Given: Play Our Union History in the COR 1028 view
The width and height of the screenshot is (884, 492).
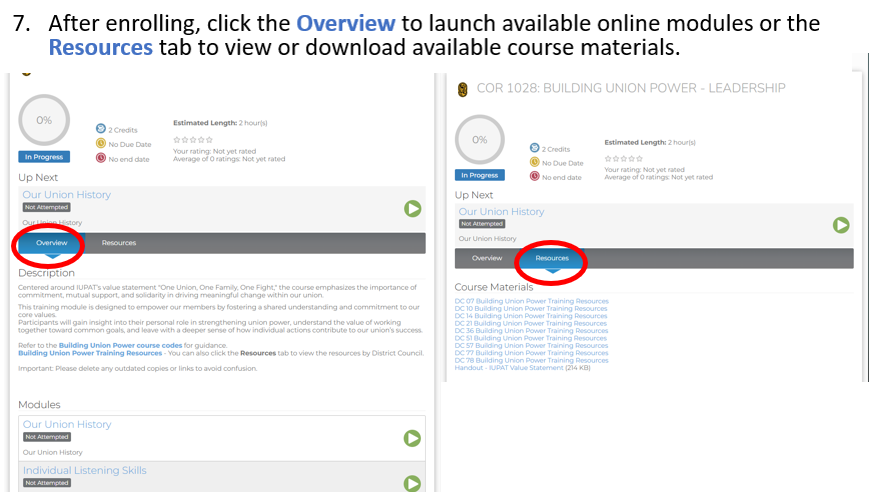Looking at the screenshot, I should (841, 225).
